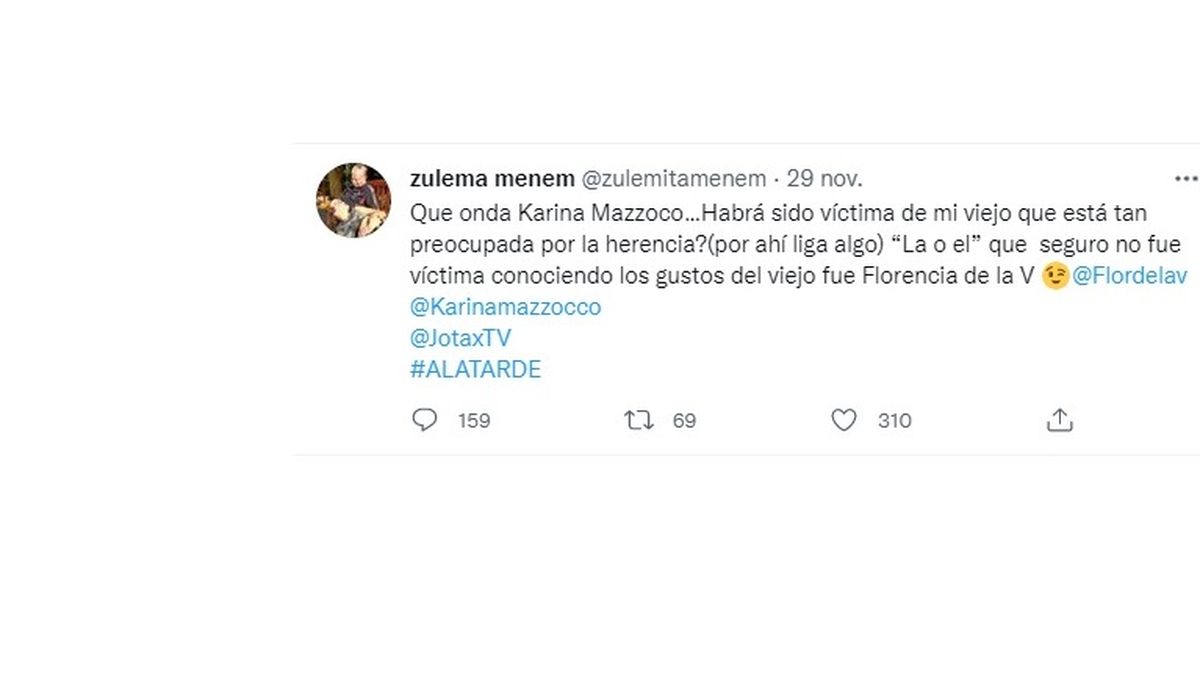The width and height of the screenshot is (1200, 675).
Task: Open the tweet's 29 nov. timestamp
Action: (825, 179)
